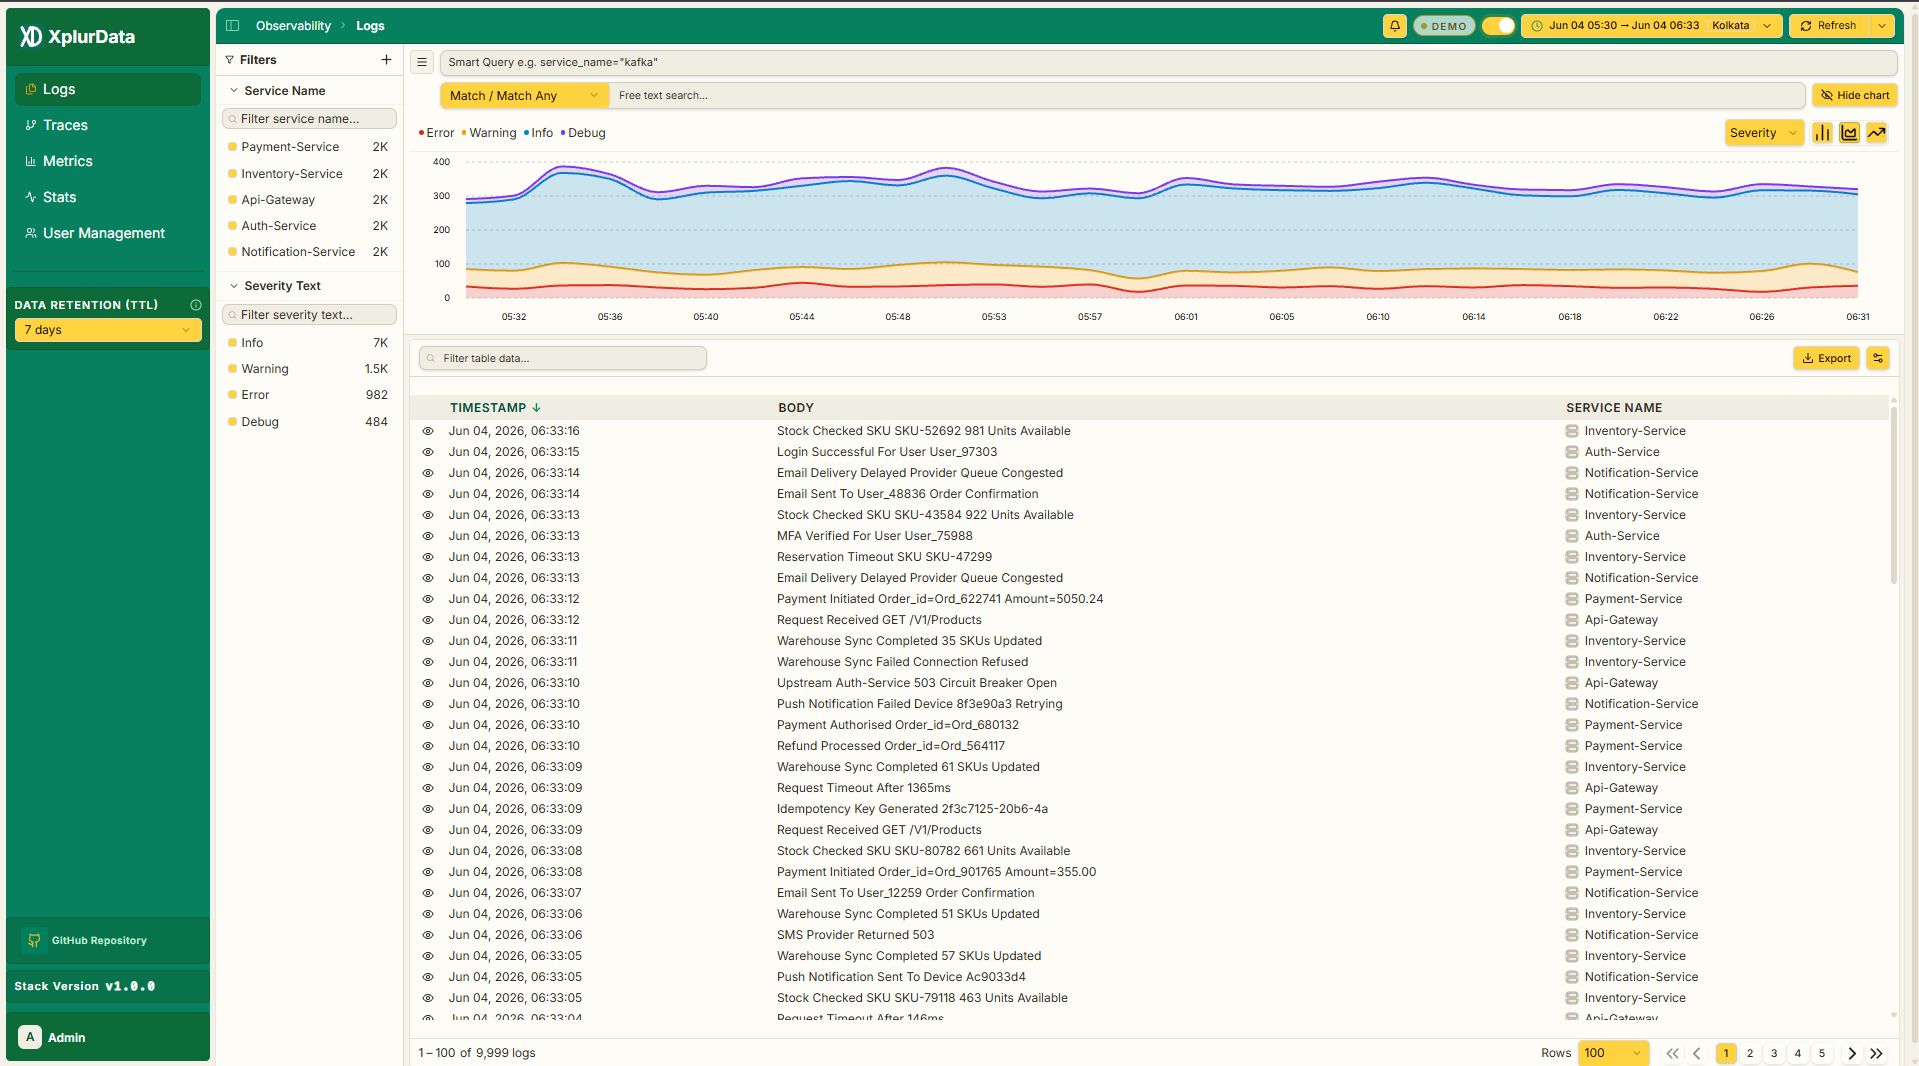
Task: Switch chart to bar chart view
Action: pos(1822,133)
